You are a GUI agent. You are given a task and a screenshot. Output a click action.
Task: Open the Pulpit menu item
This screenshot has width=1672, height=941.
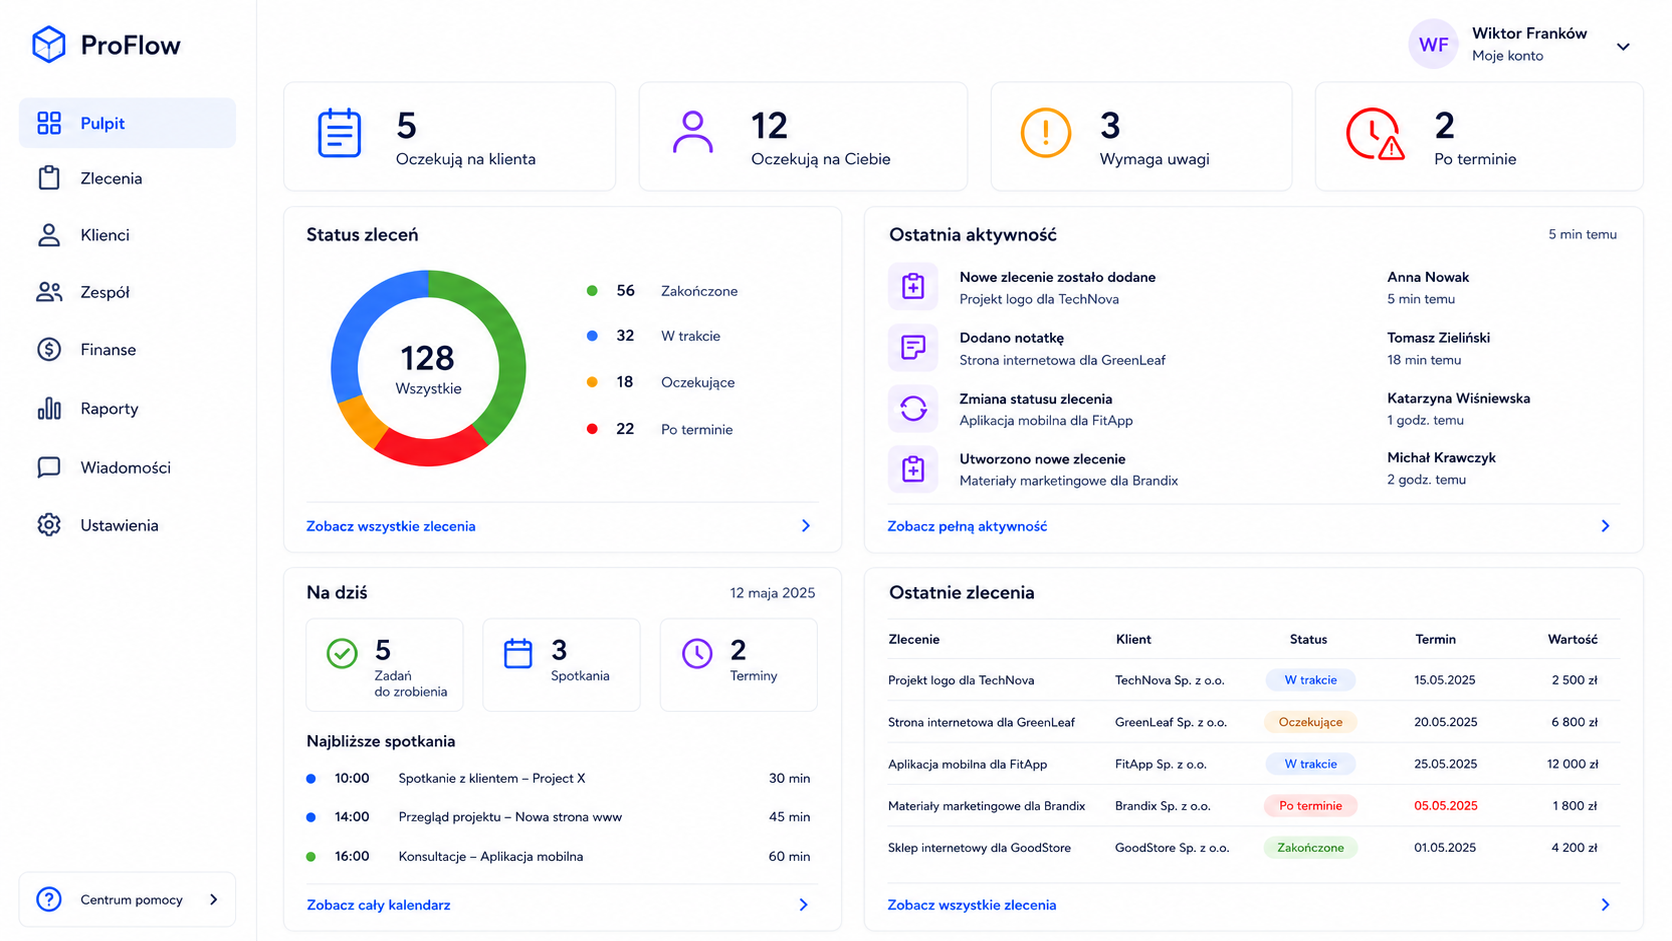(x=127, y=123)
